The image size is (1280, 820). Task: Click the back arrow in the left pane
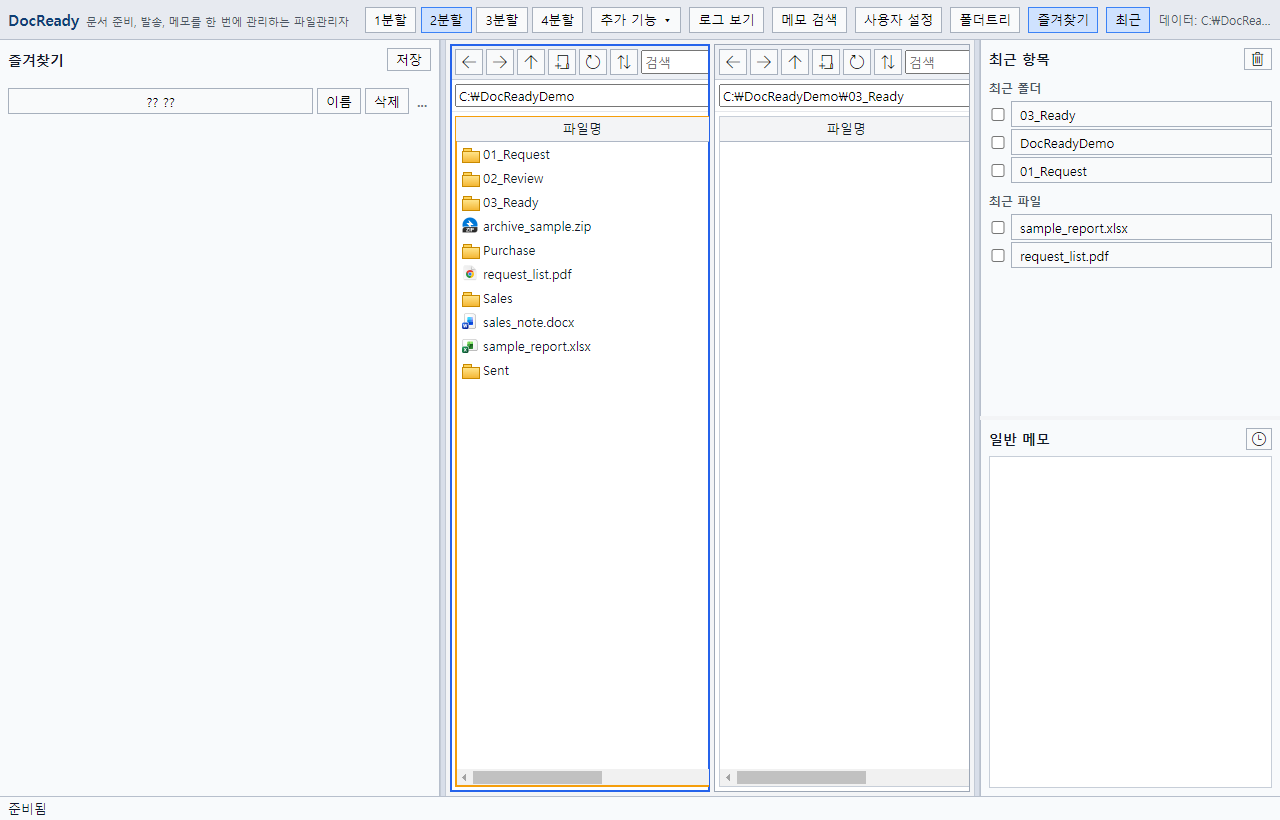click(x=469, y=62)
